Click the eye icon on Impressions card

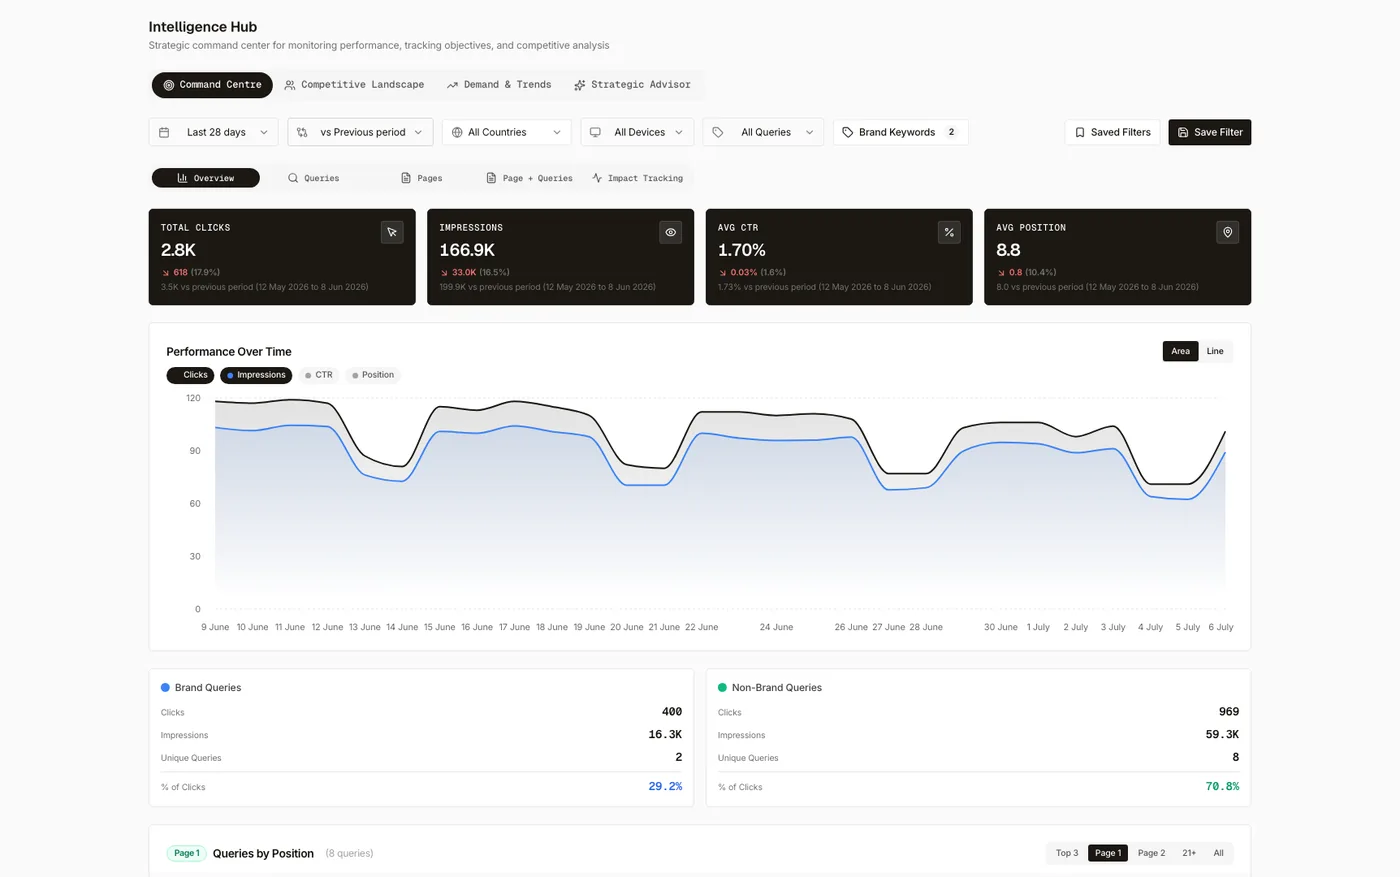tap(671, 232)
